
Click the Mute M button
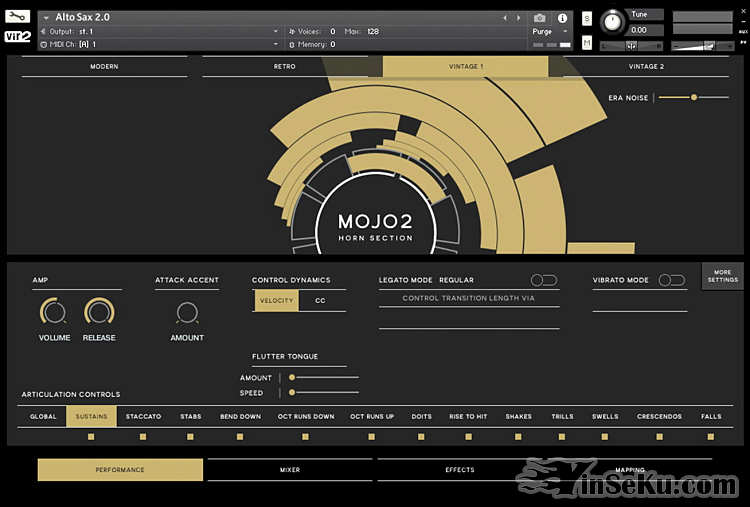pos(586,42)
